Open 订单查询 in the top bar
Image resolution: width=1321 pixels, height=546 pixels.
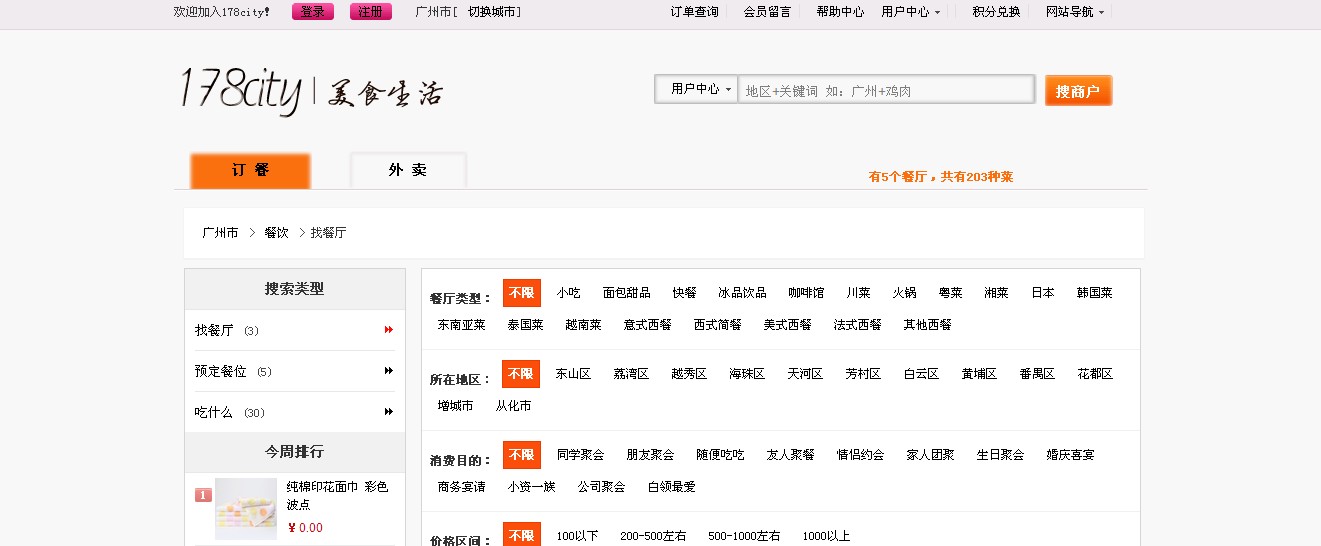pyautogui.click(x=694, y=12)
